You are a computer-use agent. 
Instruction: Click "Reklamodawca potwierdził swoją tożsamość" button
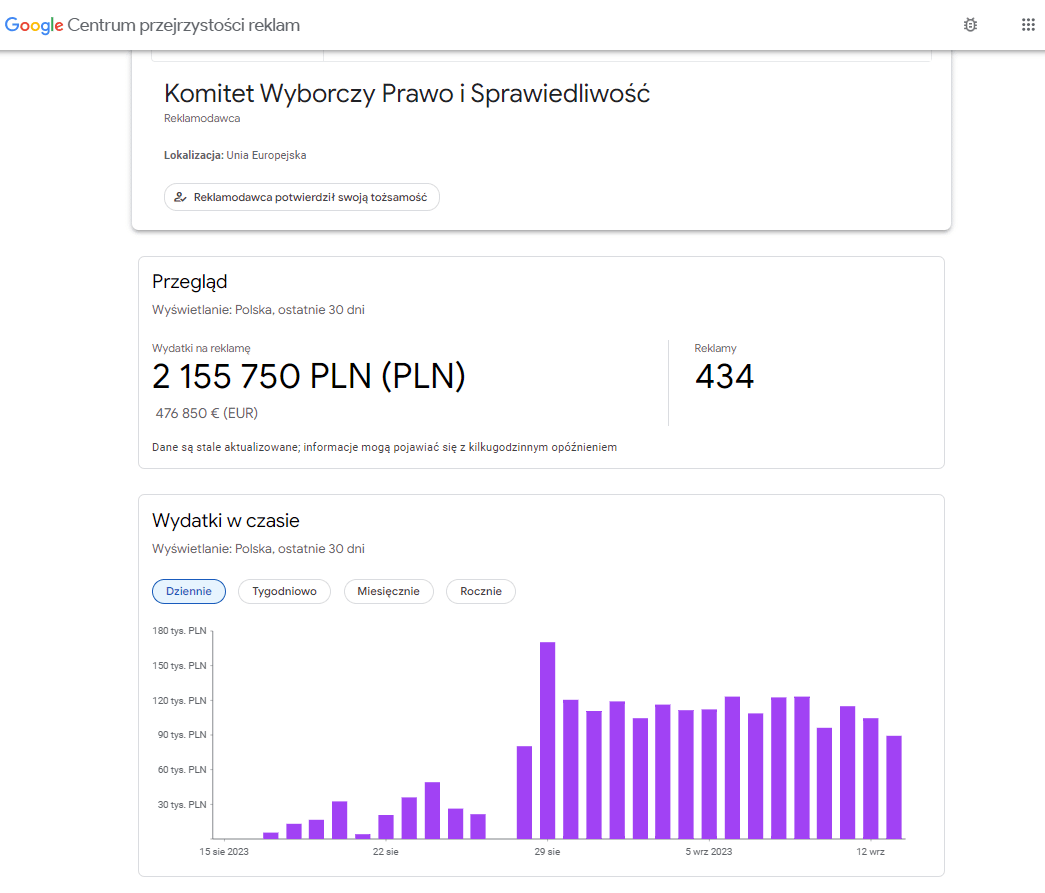[x=302, y=197]
